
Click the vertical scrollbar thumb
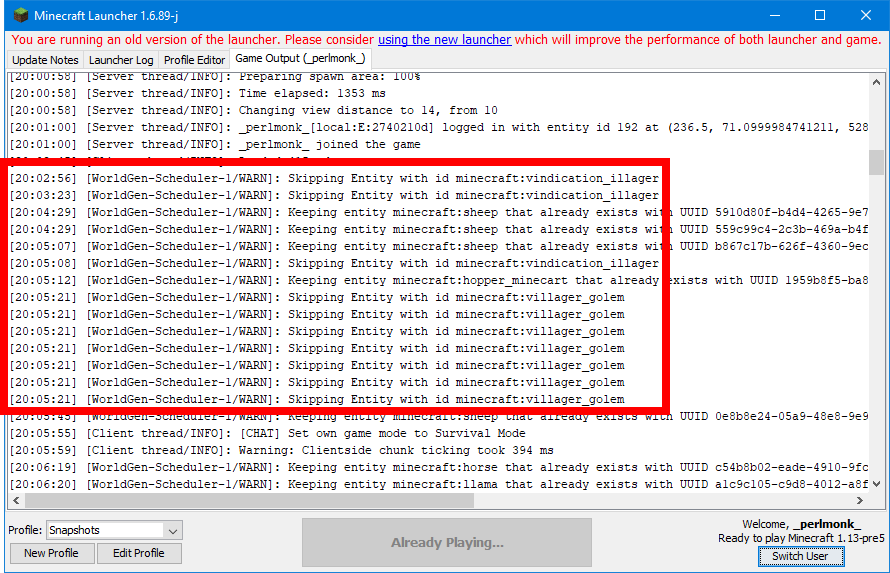click(x=876, y=163)
